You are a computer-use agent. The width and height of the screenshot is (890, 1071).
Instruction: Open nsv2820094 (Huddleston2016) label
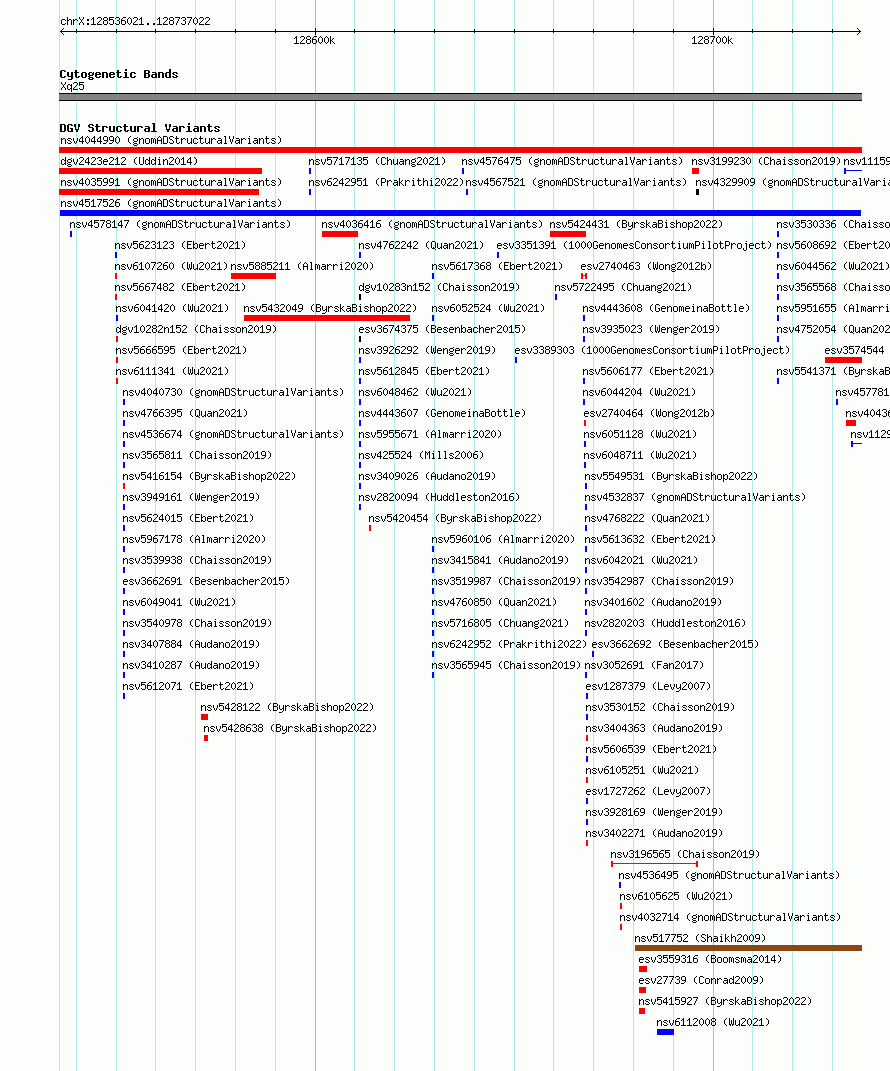tap(439, 497)
